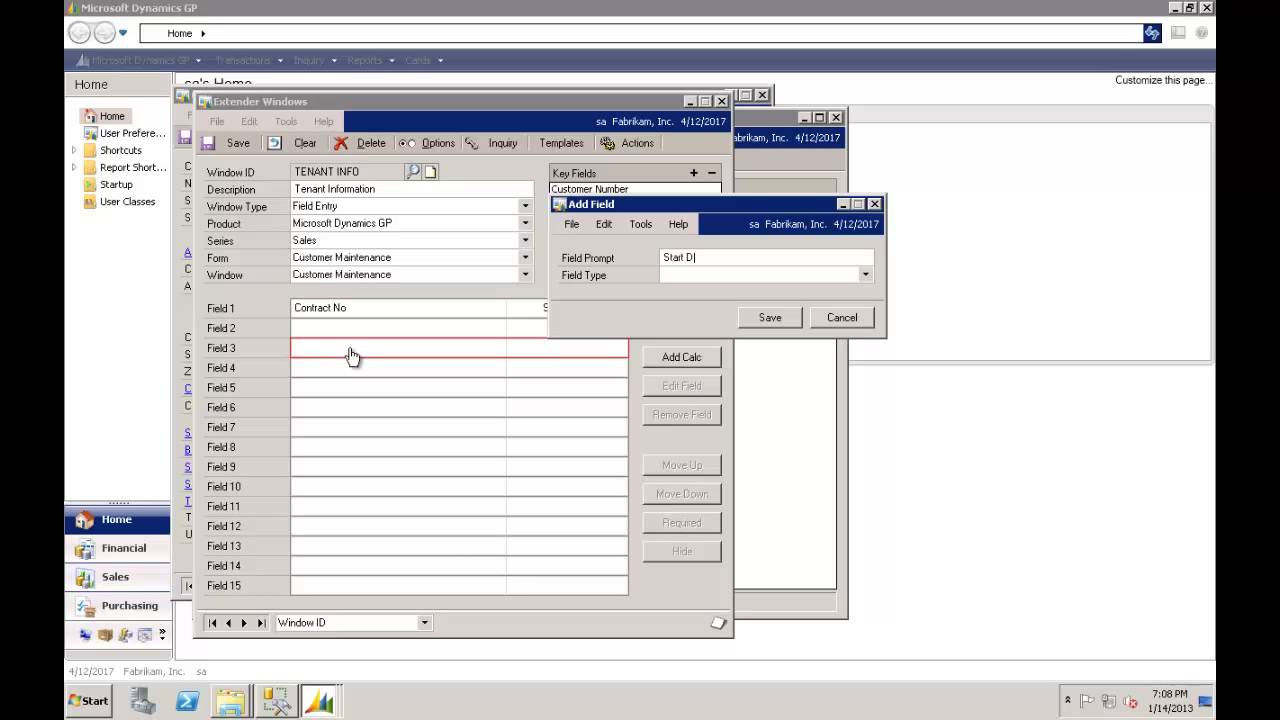Go to next record arrow
Viewport: 1280px width, 720px height.
244,623
